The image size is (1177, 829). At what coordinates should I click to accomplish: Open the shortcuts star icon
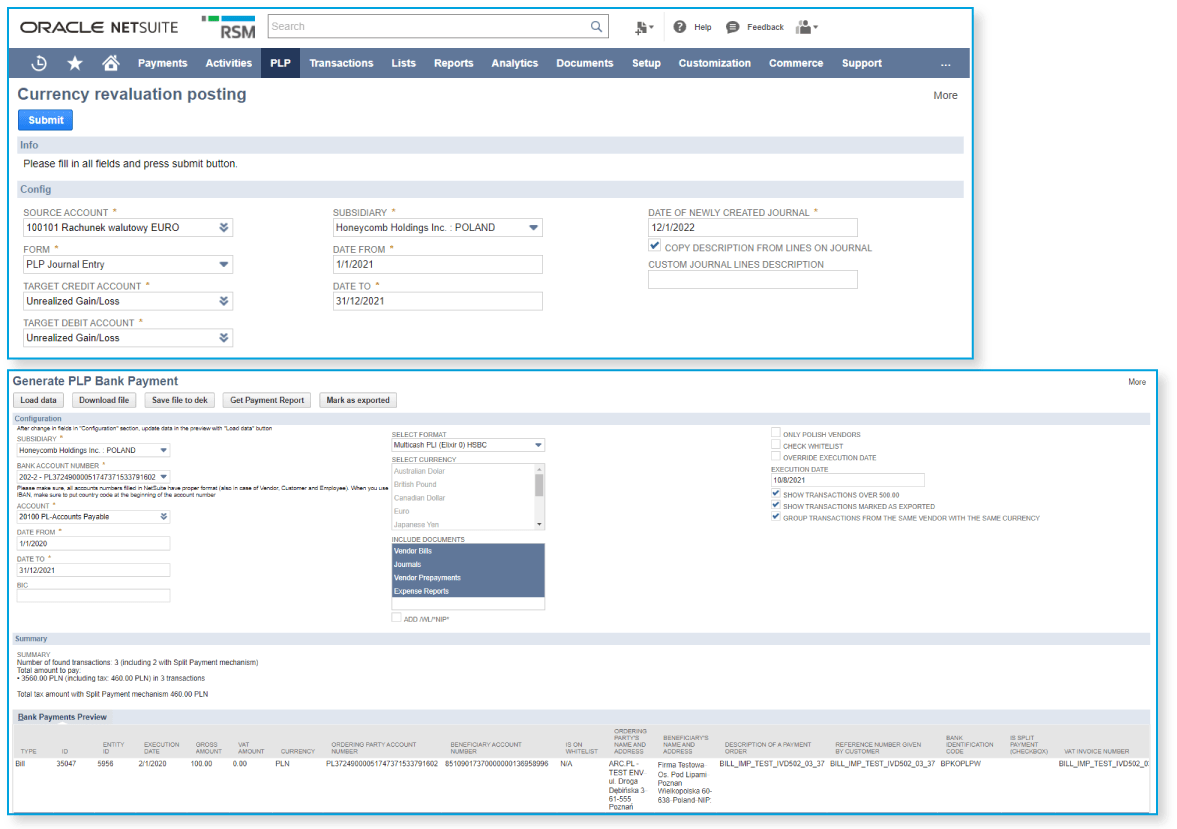point(74,64)
